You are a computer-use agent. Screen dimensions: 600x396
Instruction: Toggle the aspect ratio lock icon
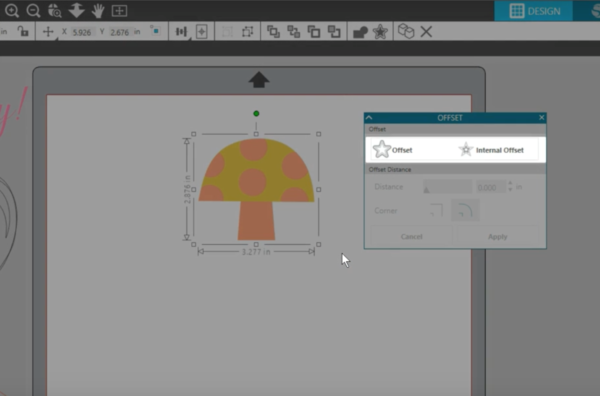(x=23, y=31)
